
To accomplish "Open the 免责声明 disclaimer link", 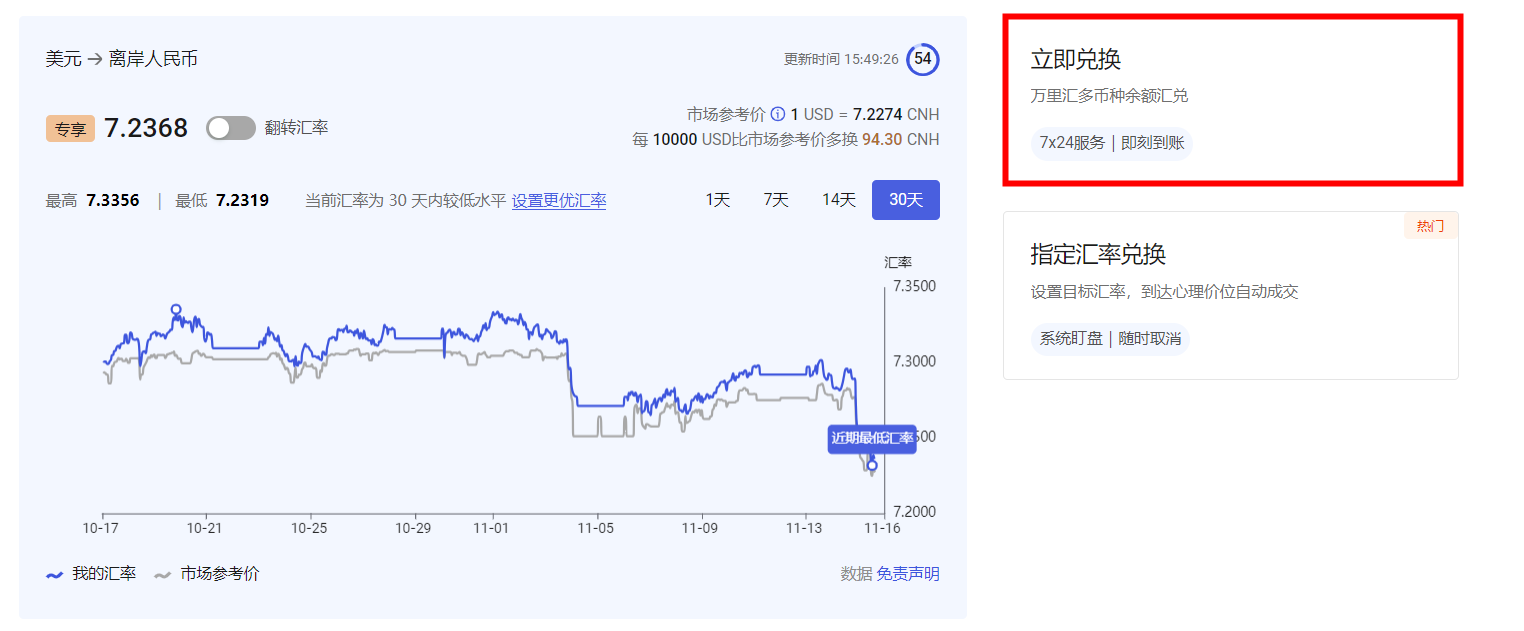I will point(907,574).
